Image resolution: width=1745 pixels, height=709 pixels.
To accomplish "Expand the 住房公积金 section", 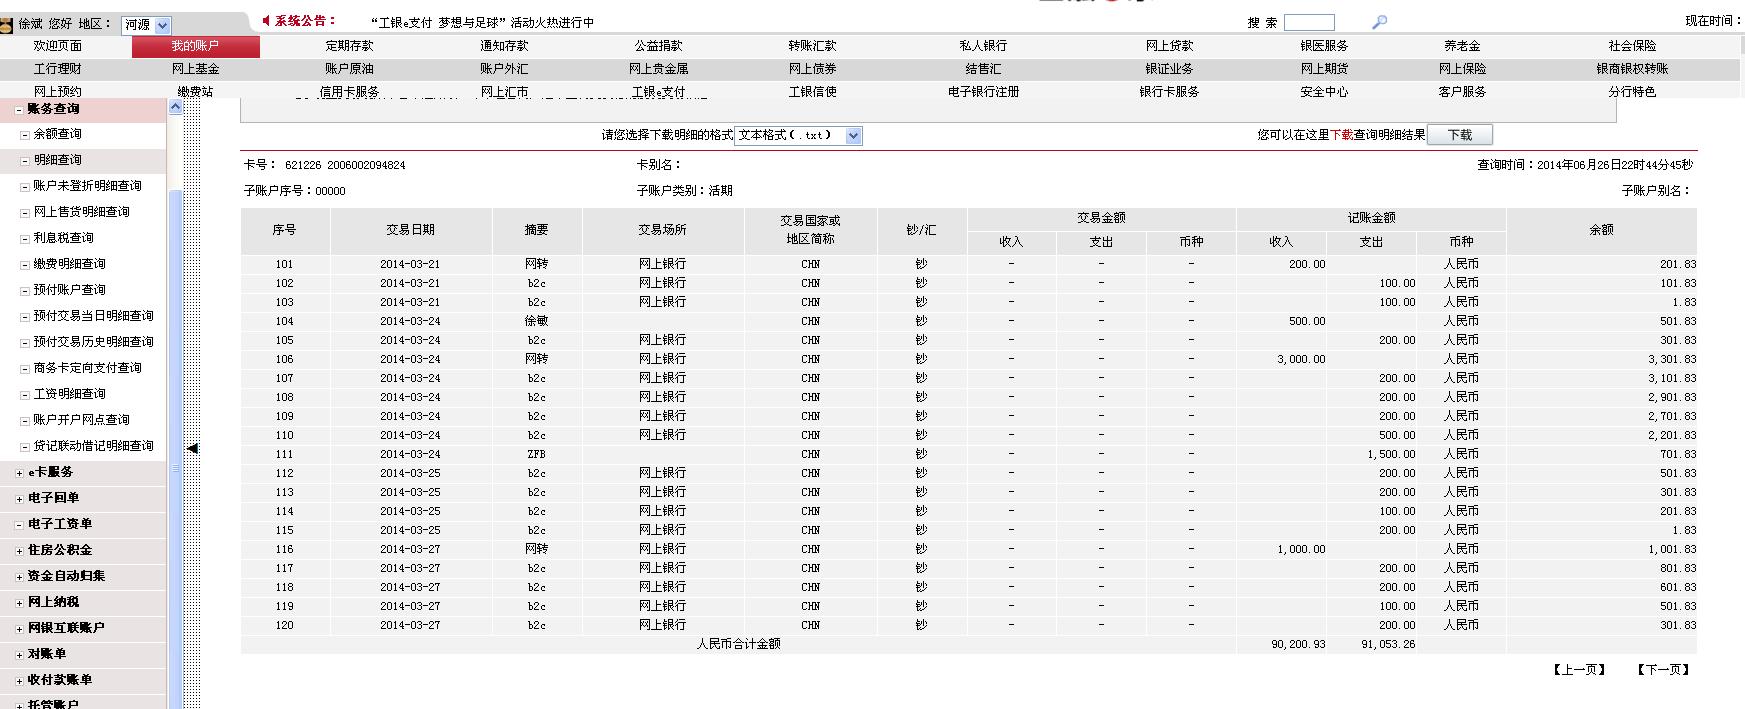I will coord(20,550).
